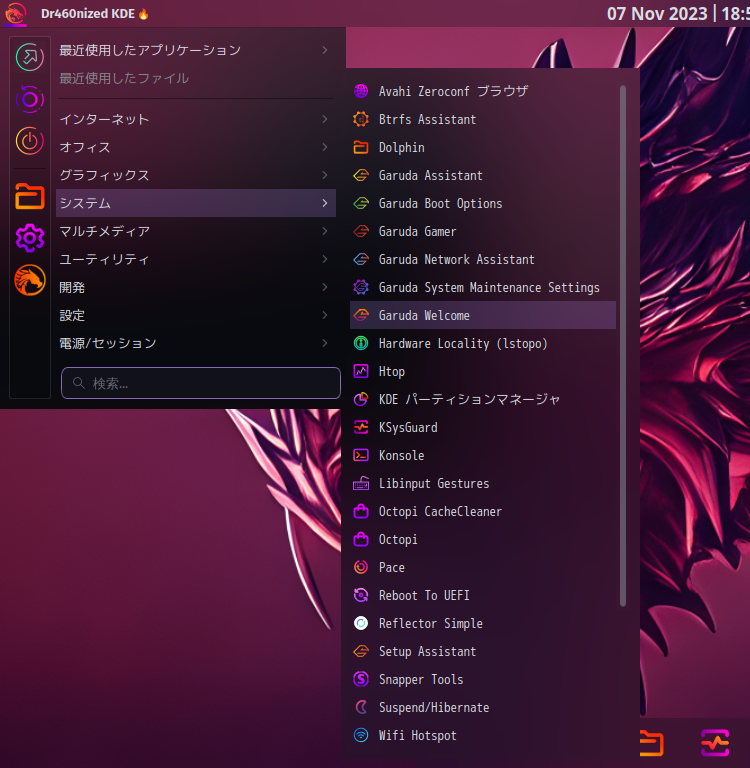Open Konsole terminal icon
The image size is (750, 768).
361,455
